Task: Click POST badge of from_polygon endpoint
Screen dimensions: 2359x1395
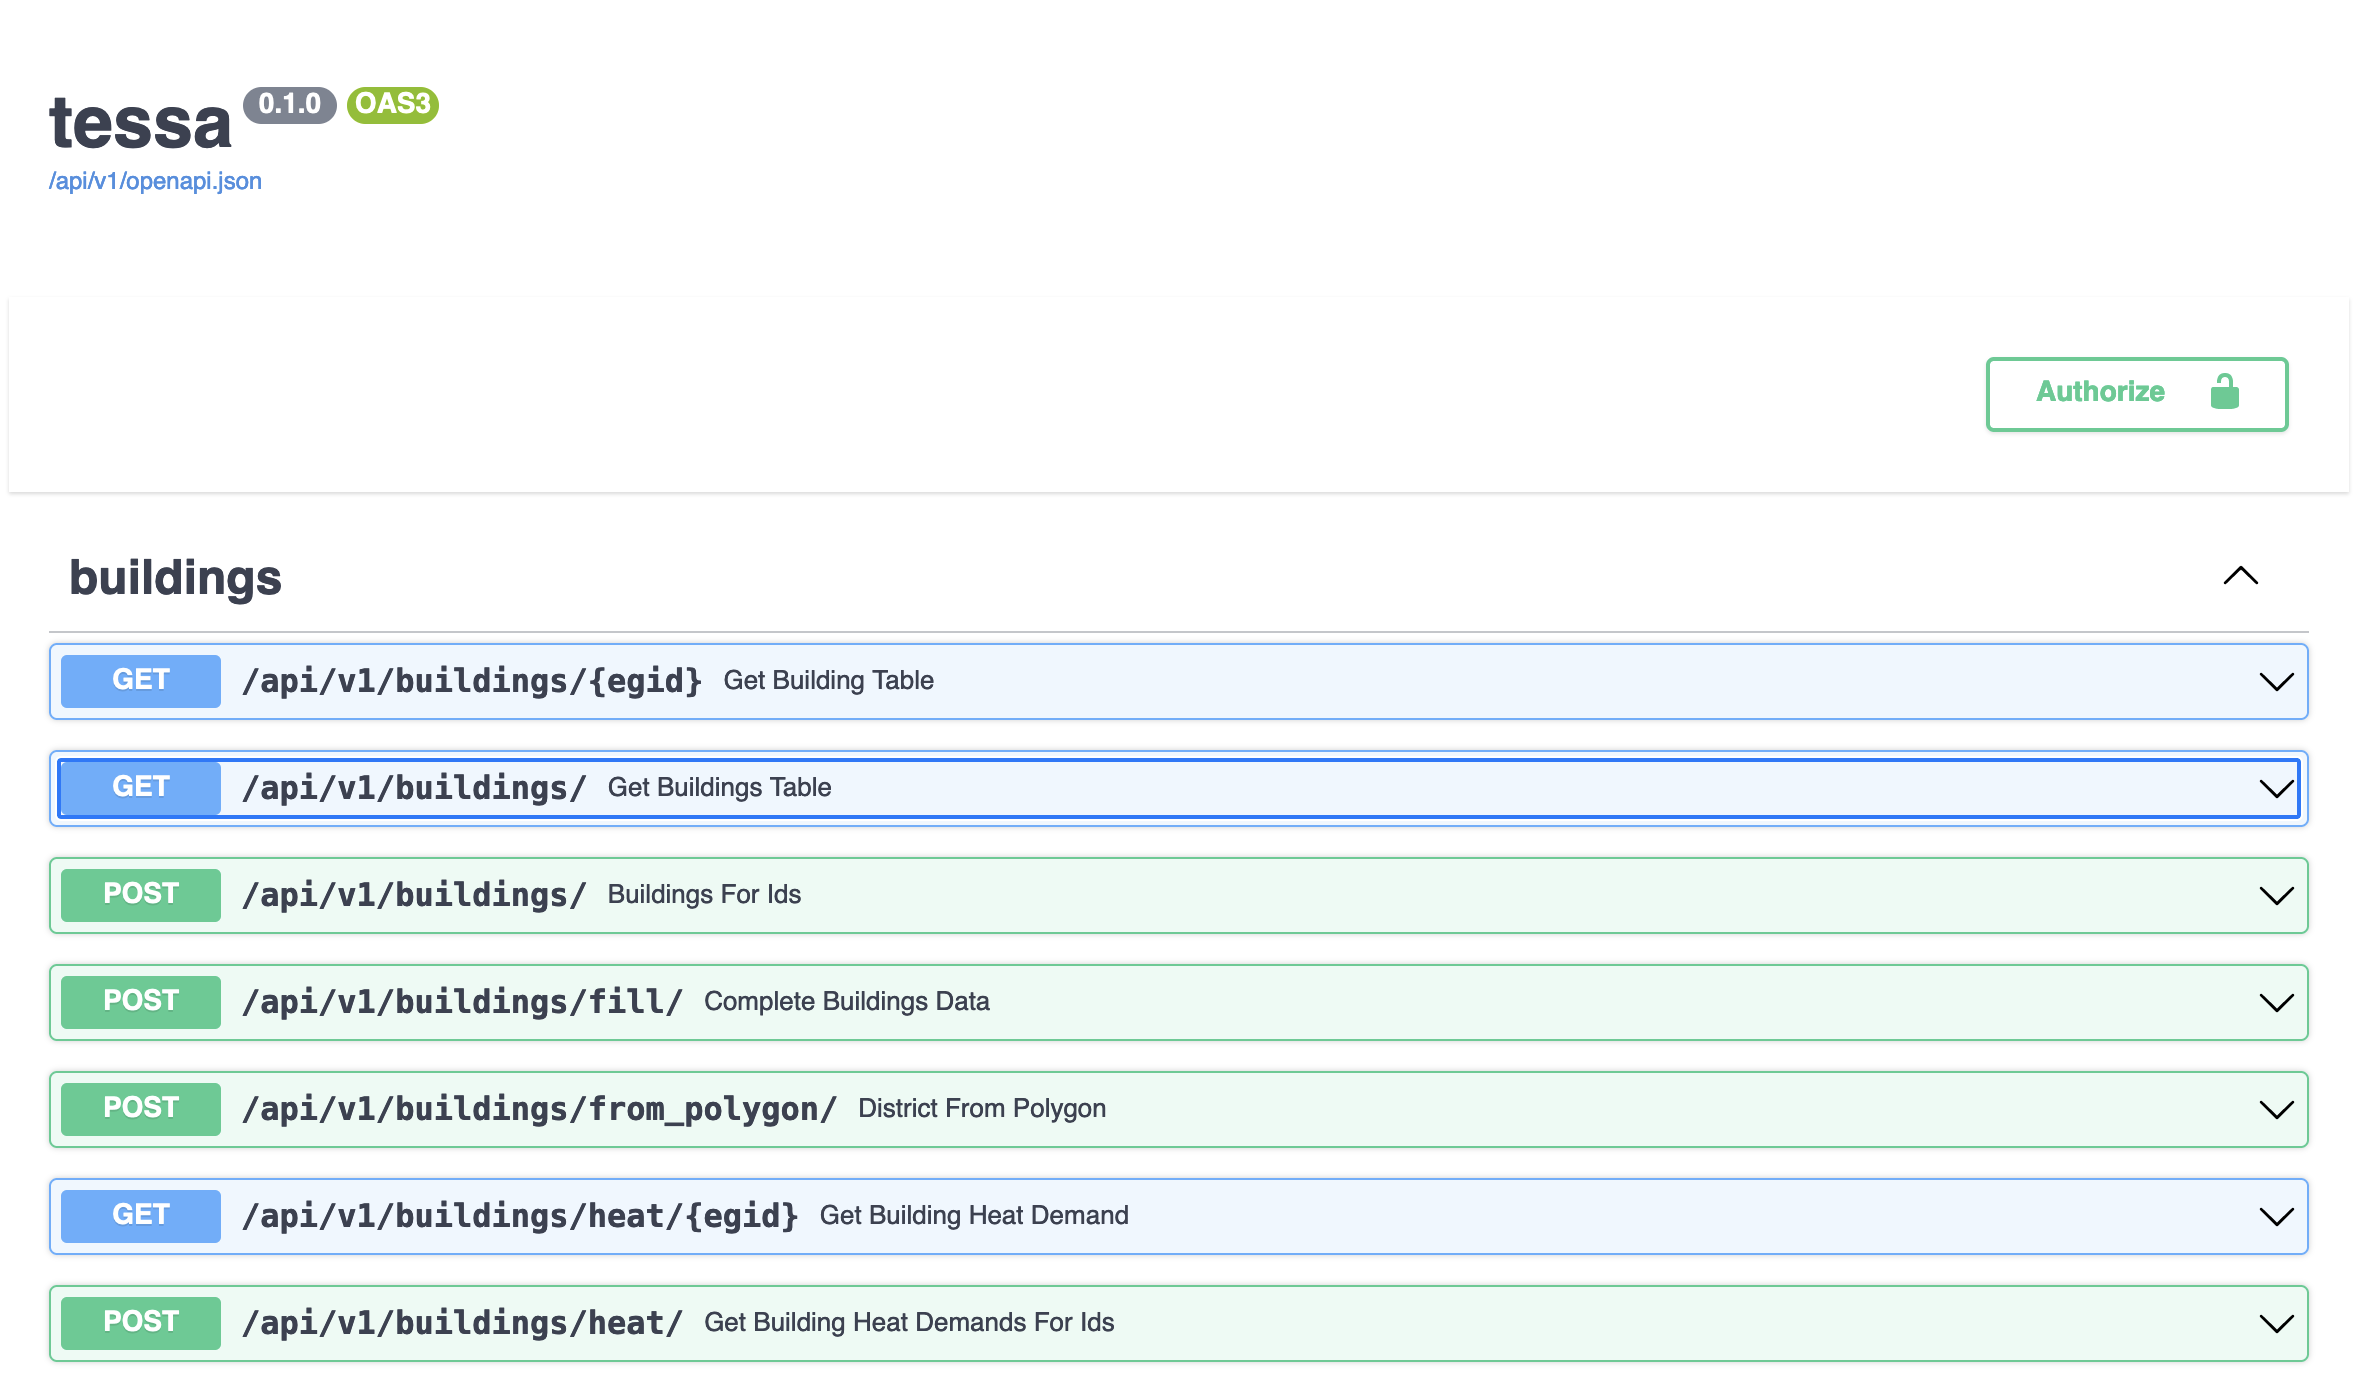Action: click(x=141, y=1109)
